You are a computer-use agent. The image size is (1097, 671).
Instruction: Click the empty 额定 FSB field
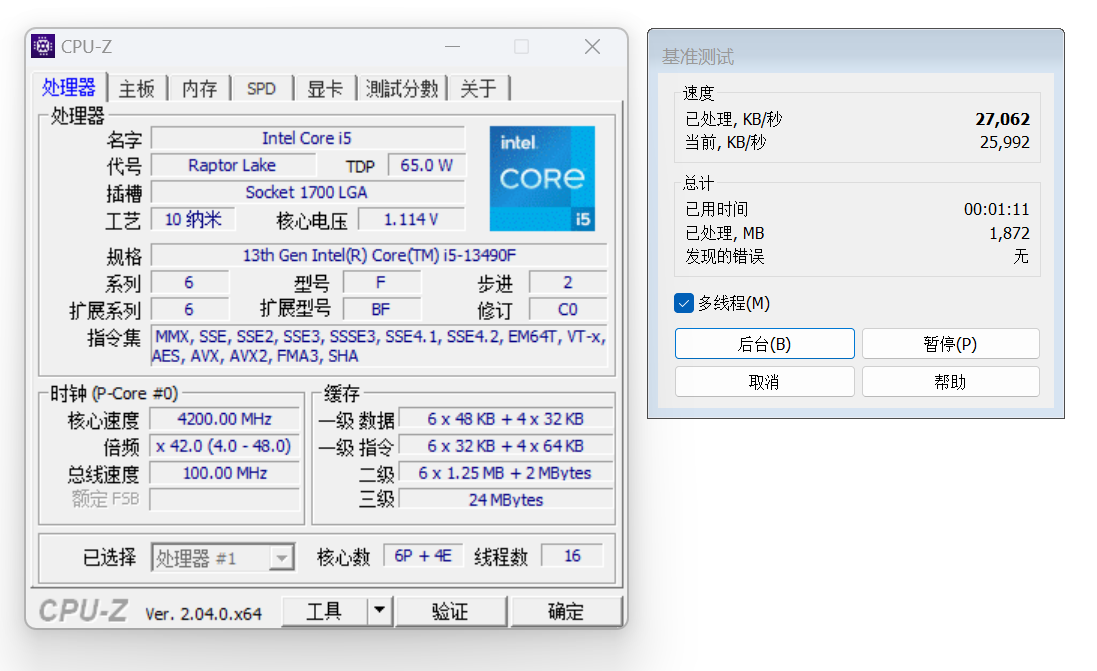point(225,500)
